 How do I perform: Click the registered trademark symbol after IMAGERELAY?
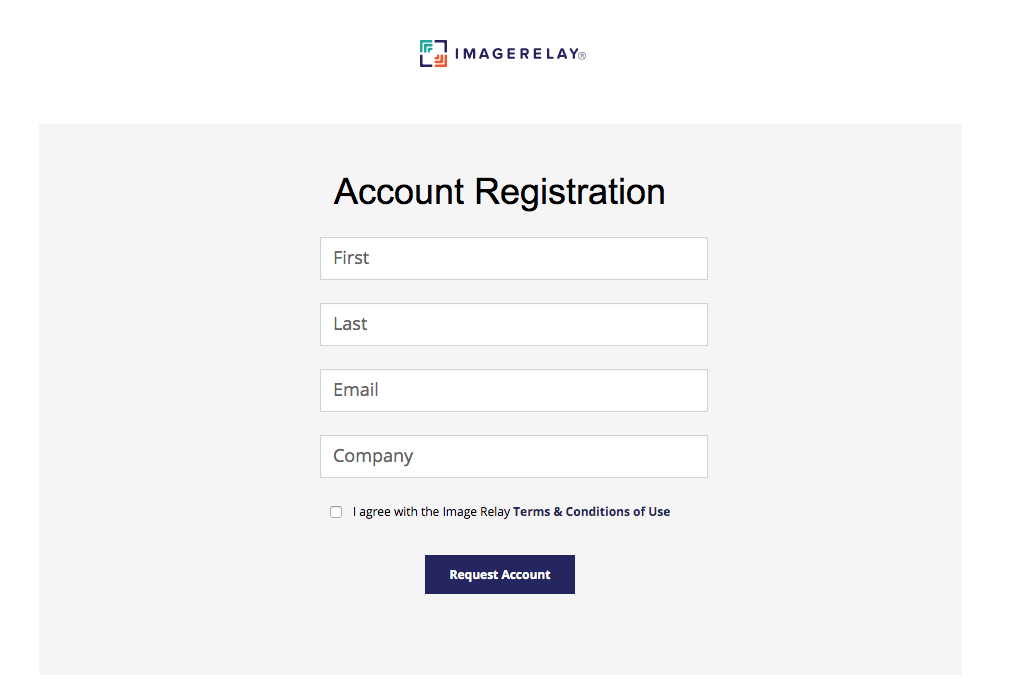tap(583, 56)
